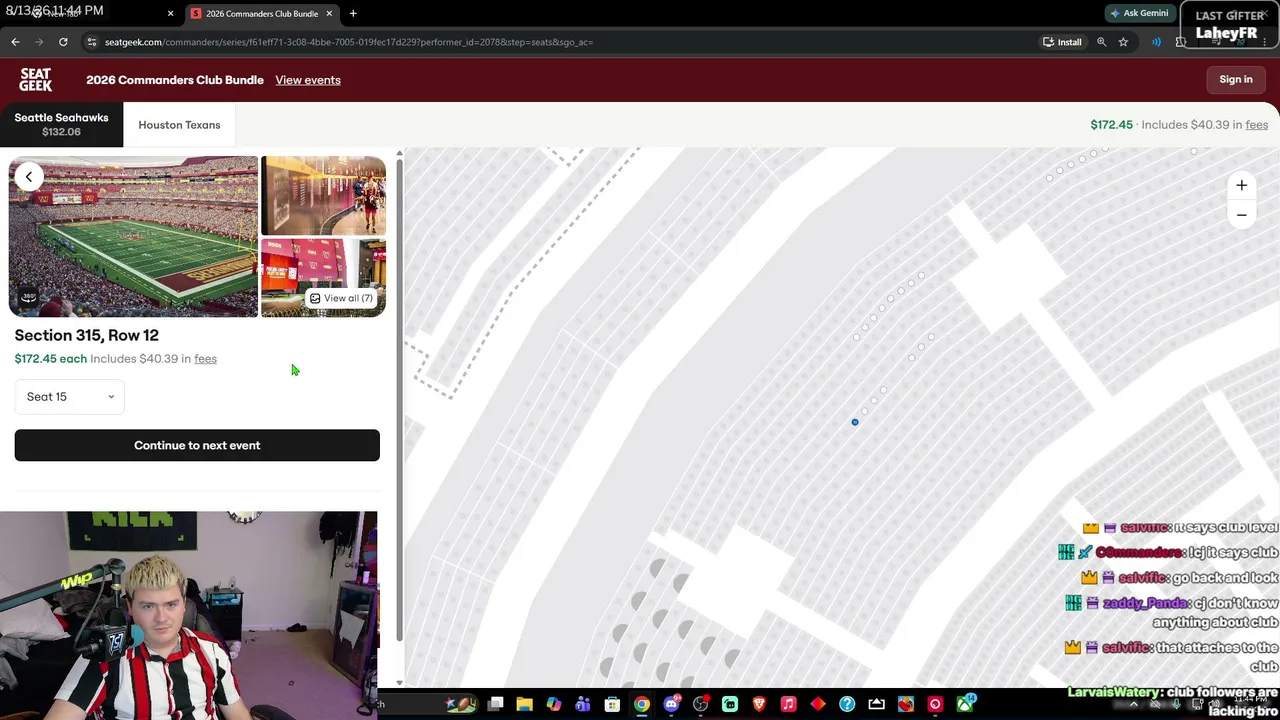This screenshot has width=1280, height=720.
Task: Open the Get Help question mark app
Action: [847, 704]
